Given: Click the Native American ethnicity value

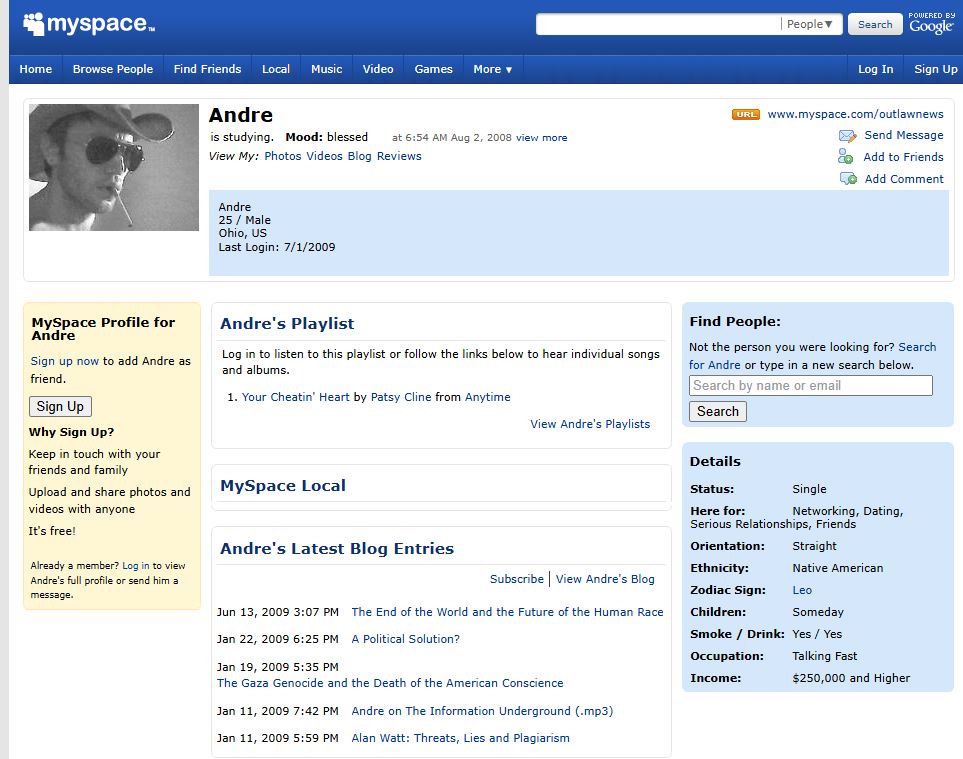Looking at the screenshot, I should (838, 568).
